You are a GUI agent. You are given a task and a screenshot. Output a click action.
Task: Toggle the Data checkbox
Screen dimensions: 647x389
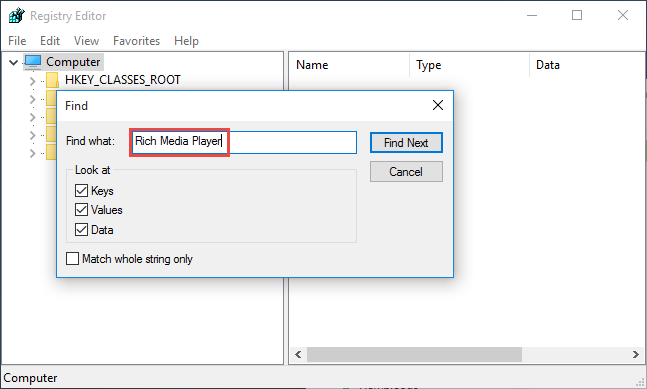point(81,229)
